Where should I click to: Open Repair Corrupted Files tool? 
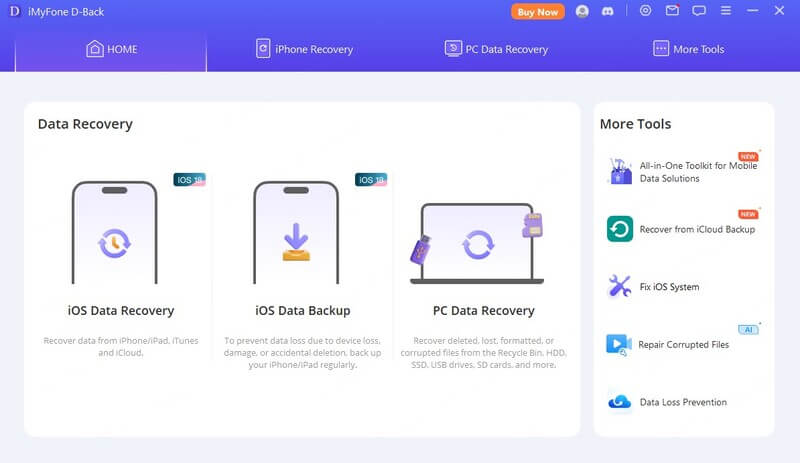(x=683, y=345)
